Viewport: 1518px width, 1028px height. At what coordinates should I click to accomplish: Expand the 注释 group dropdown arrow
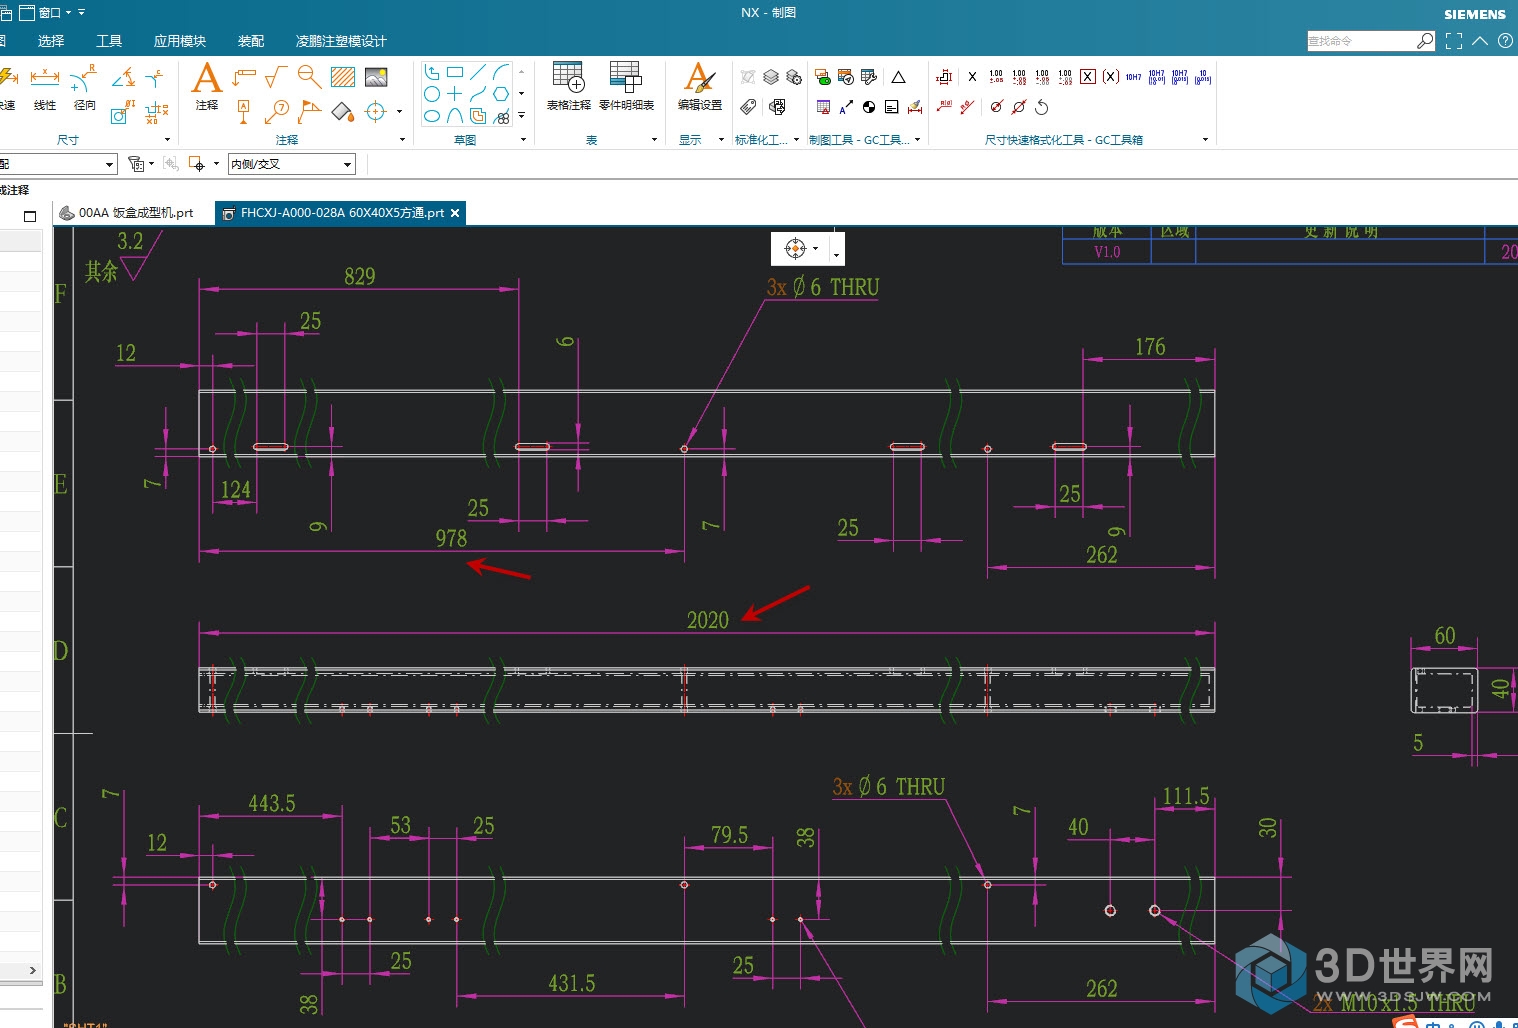point(402,140)
